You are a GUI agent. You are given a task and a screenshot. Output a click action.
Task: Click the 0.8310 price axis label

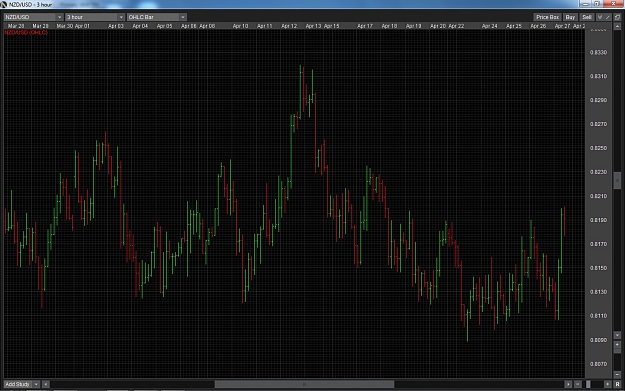click(598, 77)
